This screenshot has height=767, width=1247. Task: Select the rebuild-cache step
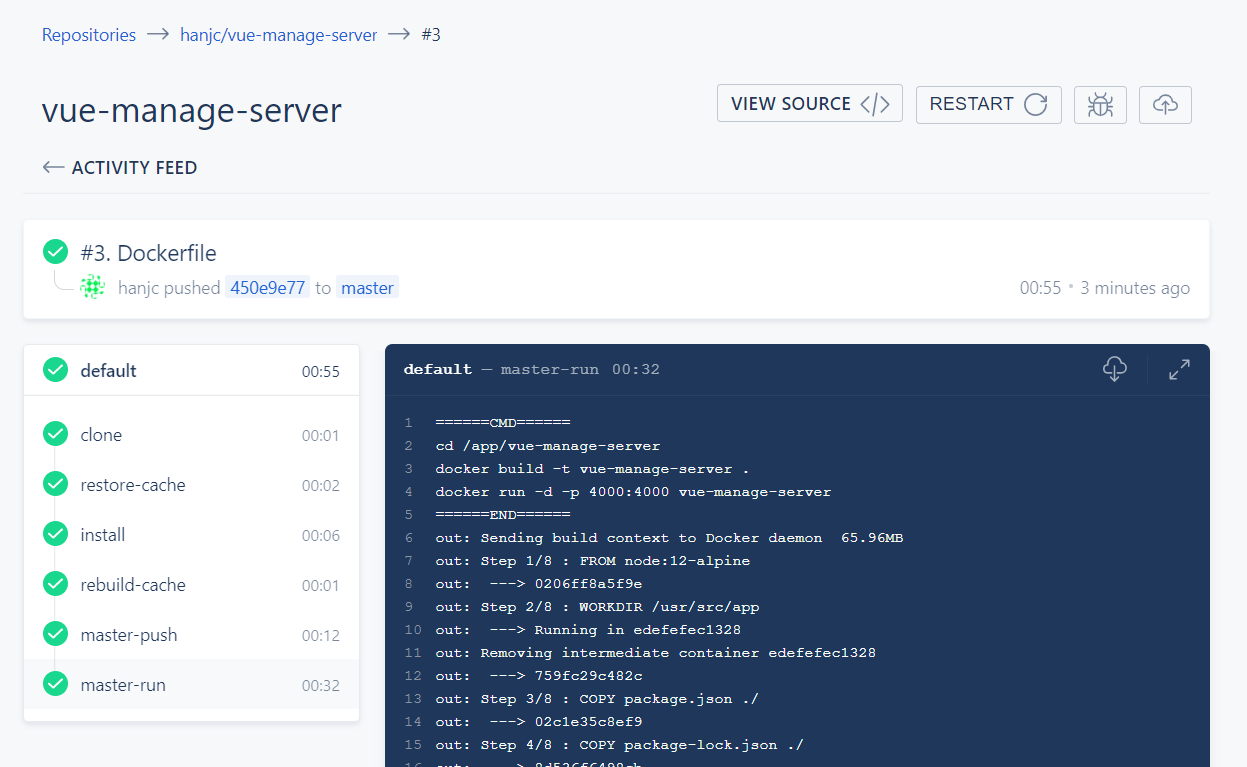click(x=191, y=585)
